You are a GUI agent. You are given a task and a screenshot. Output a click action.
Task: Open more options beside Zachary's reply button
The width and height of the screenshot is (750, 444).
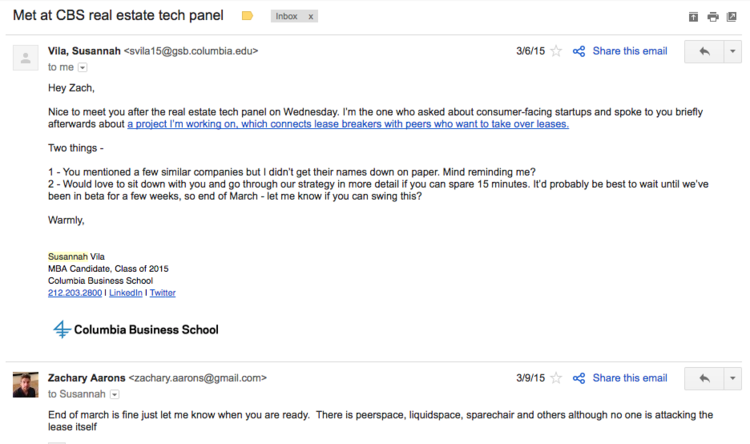[733, 379]
